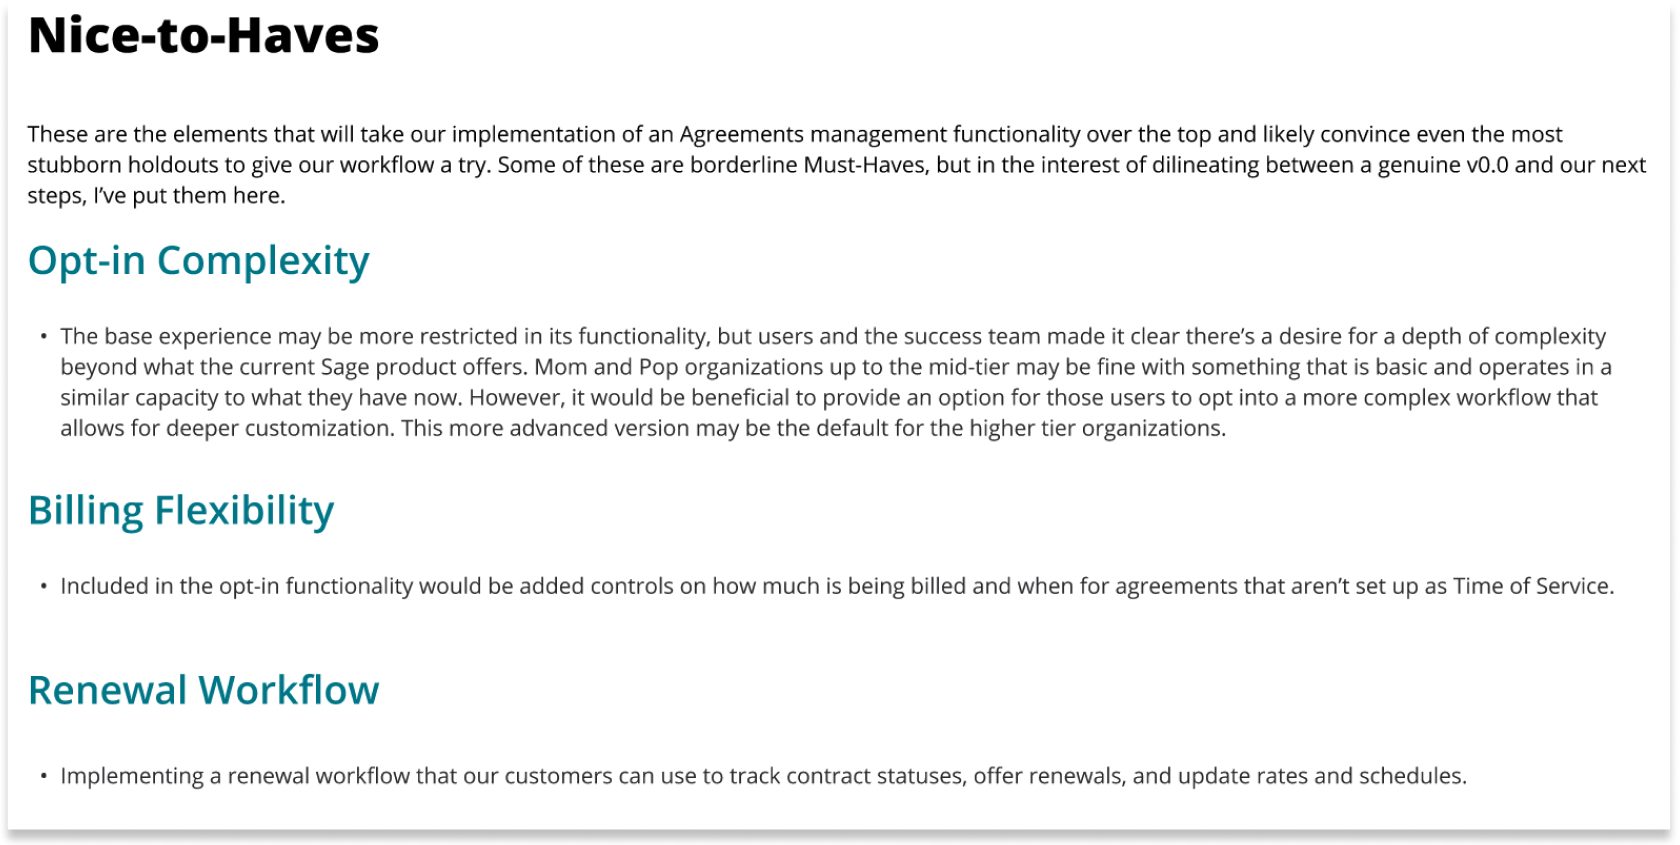Click the Nice-to-Haves main heading
The width and height of the screenshot is (1680, 845).
(x=204, y=36)
